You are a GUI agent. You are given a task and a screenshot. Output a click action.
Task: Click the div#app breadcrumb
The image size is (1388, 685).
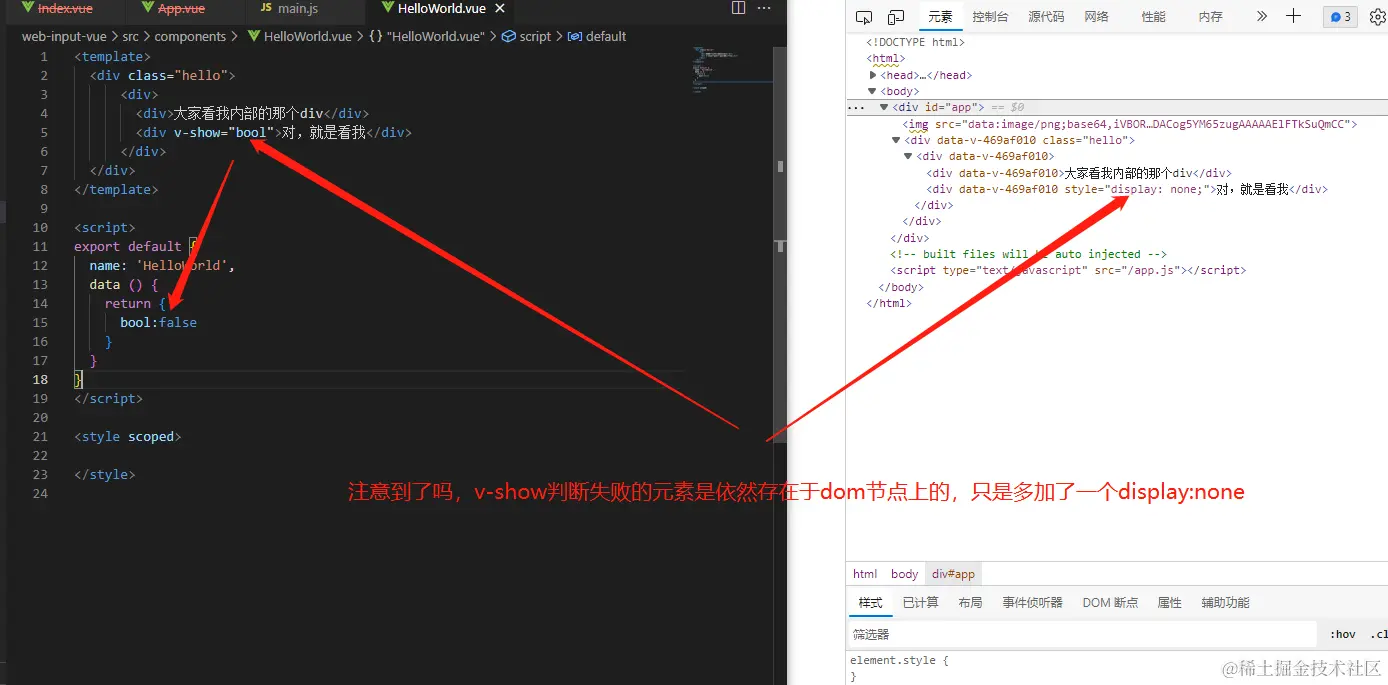coord(953,574)
